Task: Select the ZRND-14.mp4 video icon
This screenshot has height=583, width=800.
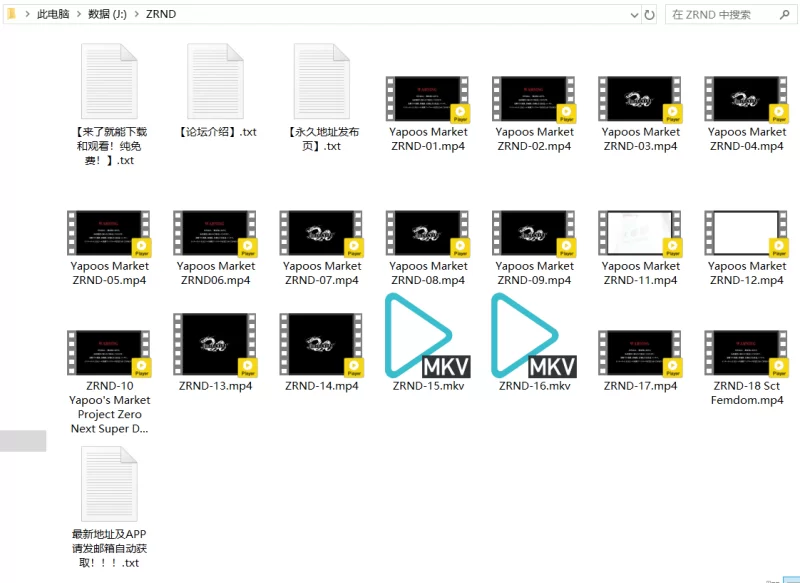Action: click(321, 345)
